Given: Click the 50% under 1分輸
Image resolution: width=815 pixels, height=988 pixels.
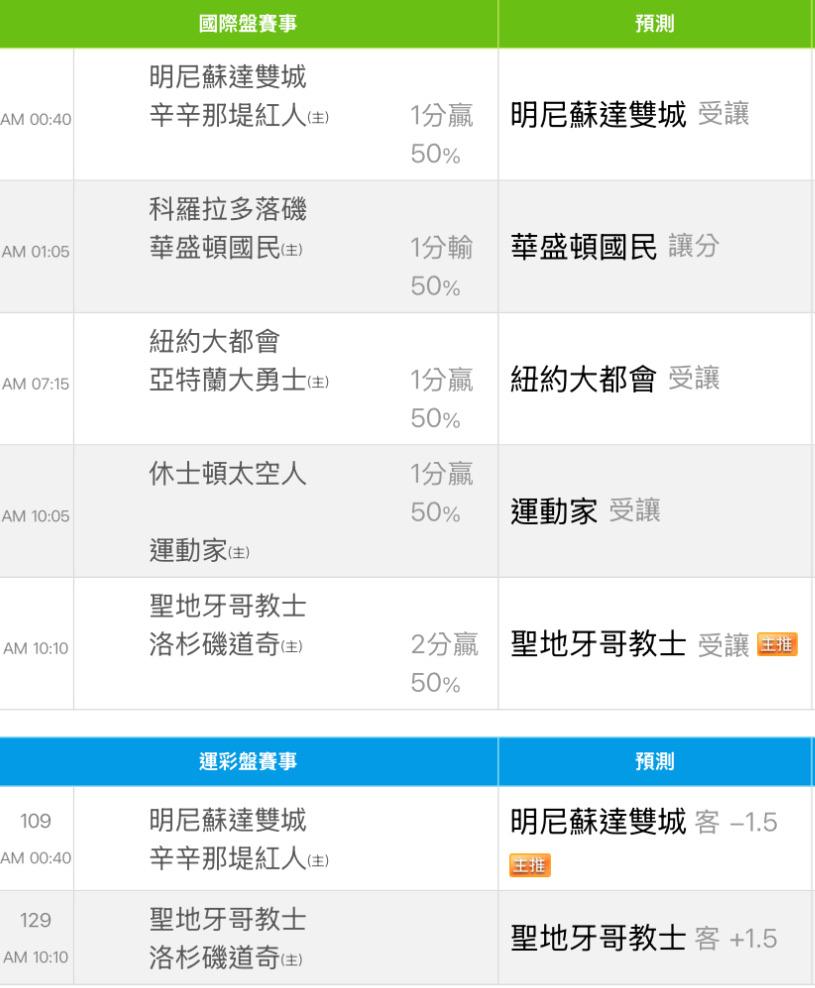Looking at the screenshot, I should [x=436, y=287].
